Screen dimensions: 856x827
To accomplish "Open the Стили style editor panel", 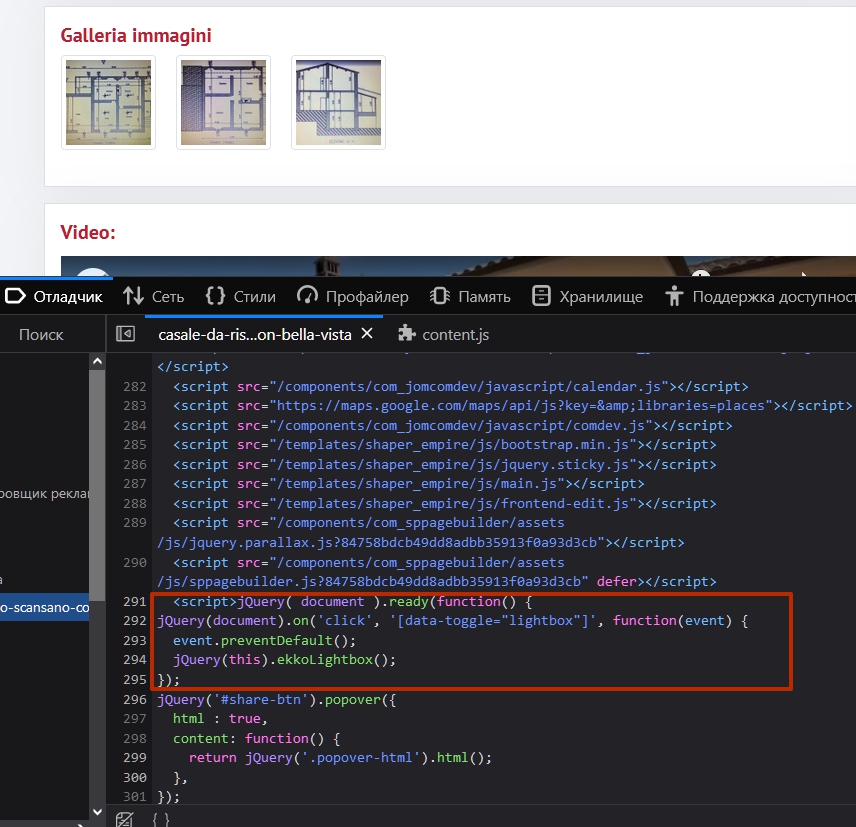I will coord(240,296).
